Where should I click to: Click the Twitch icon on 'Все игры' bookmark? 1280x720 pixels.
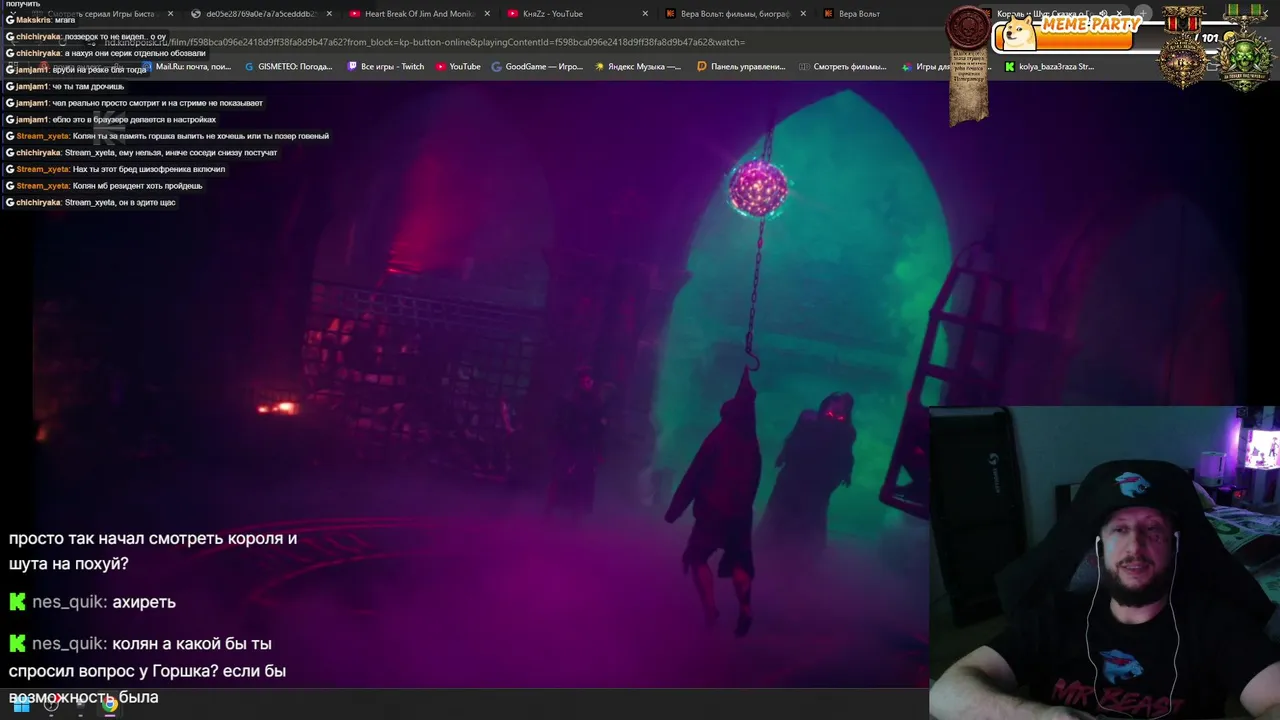pos(352,67)
